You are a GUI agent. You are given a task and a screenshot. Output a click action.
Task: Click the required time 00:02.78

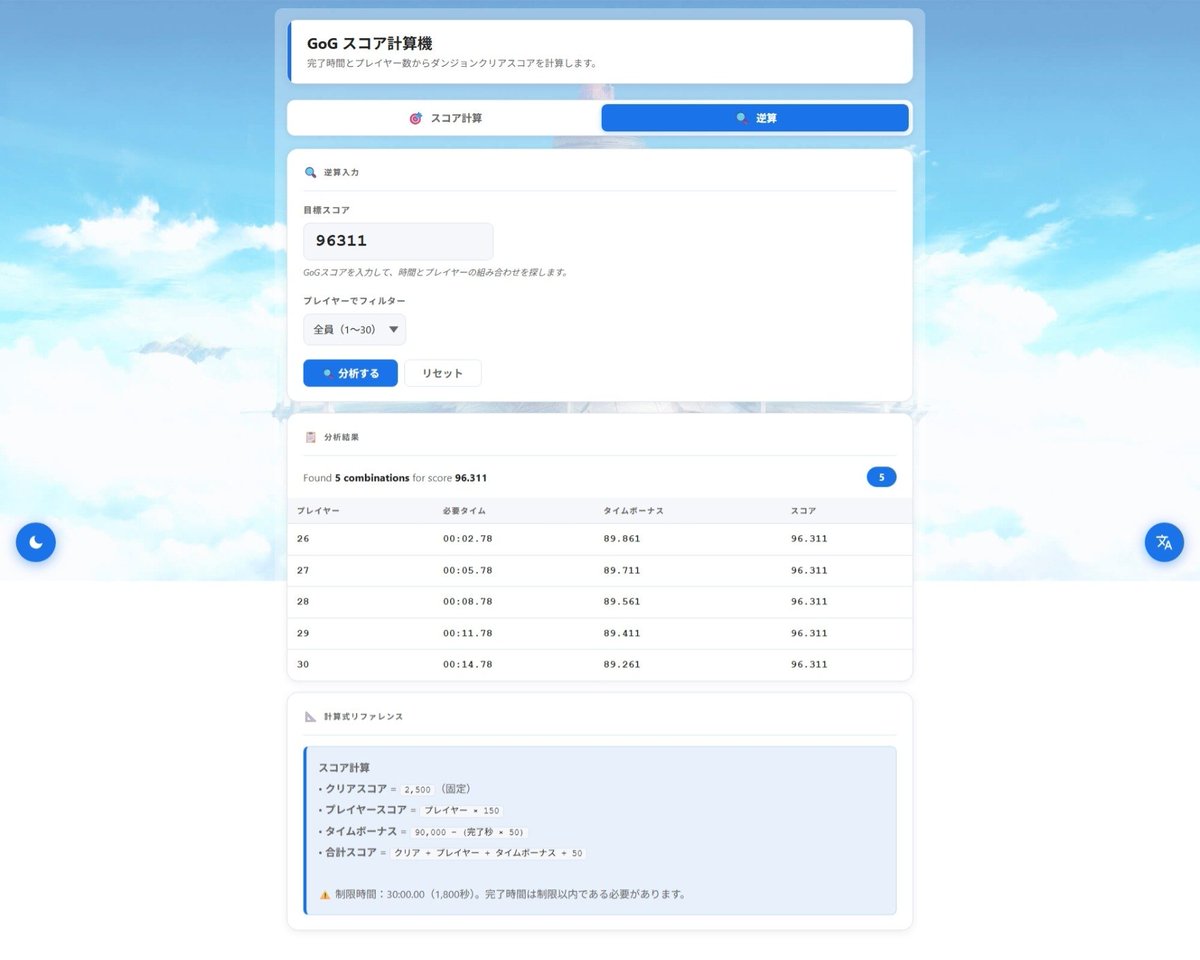(467, 539)
